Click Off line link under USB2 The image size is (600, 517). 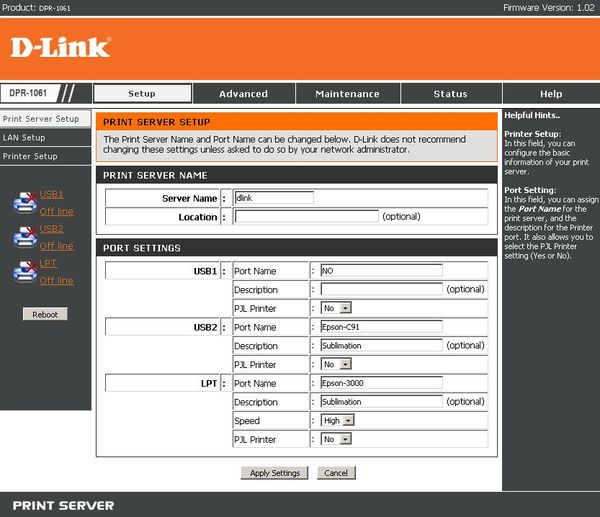tap(56, 246)
